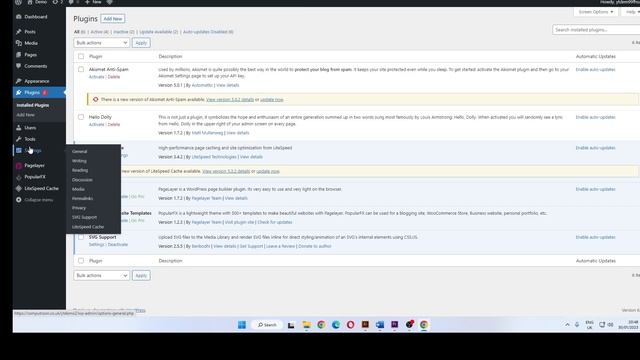Click the bottom Apply button
The height and width of the screenshot is (360, 640).
(141, 276)
